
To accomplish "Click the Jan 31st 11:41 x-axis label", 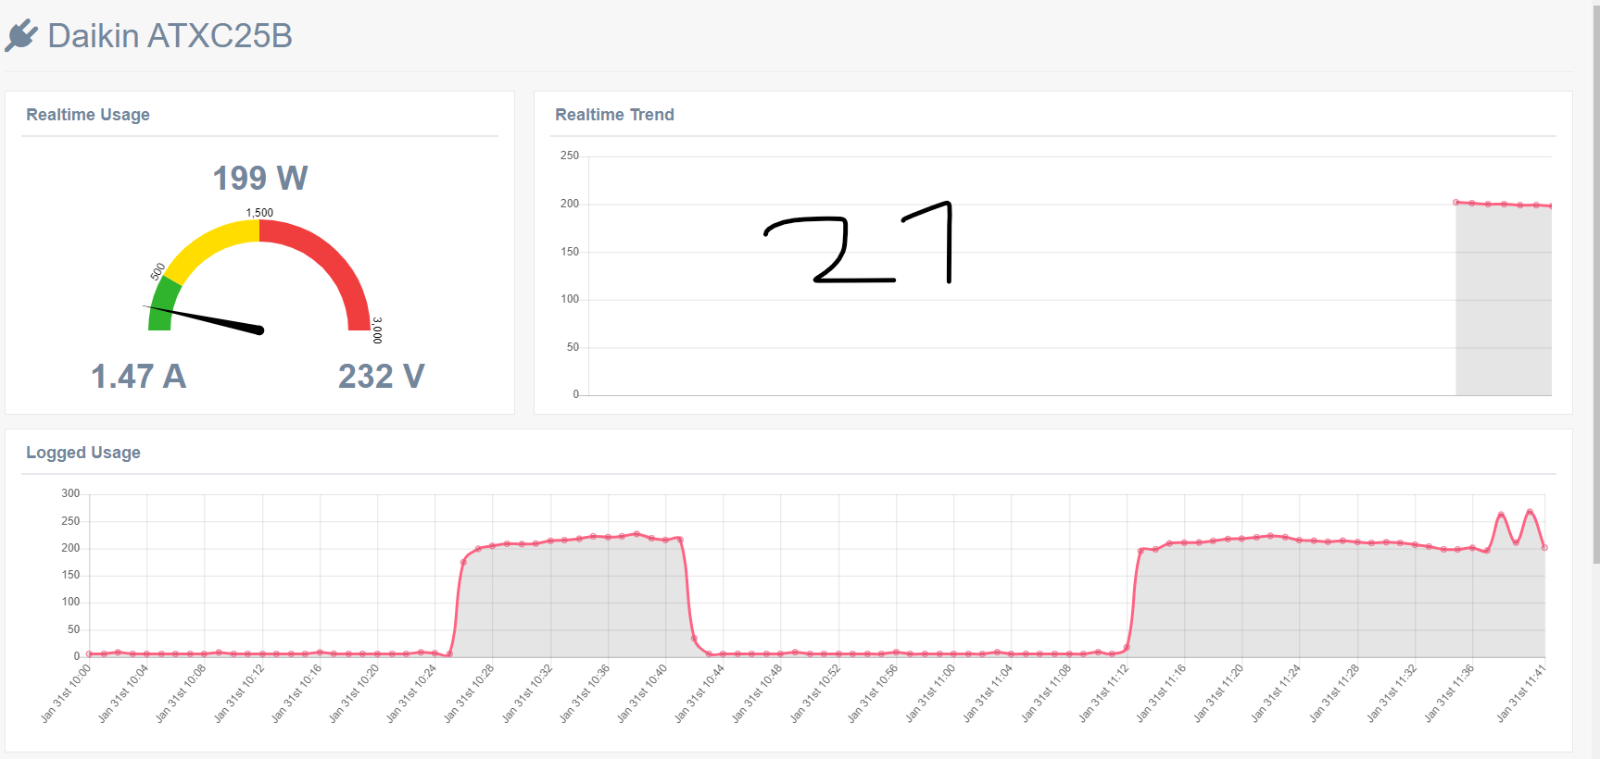I will click(x=1521, y=693).
